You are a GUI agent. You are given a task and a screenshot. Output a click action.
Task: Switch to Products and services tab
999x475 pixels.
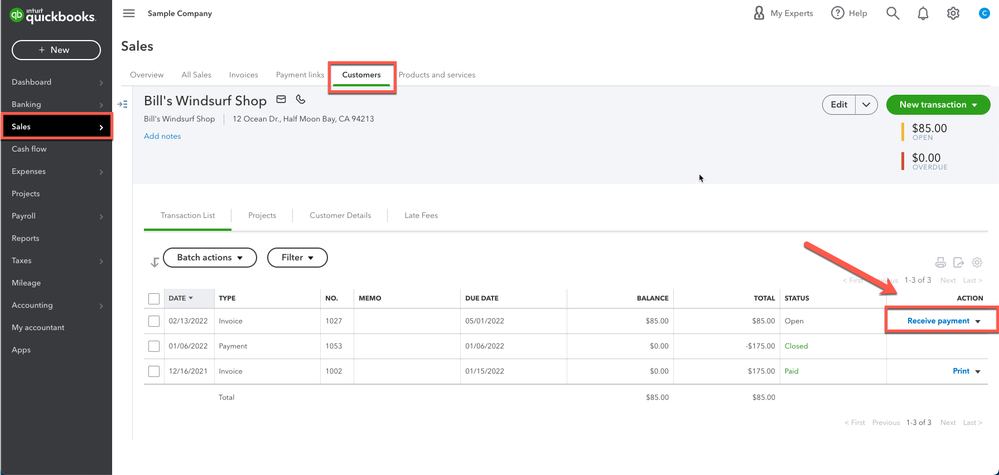click(437, 75)
